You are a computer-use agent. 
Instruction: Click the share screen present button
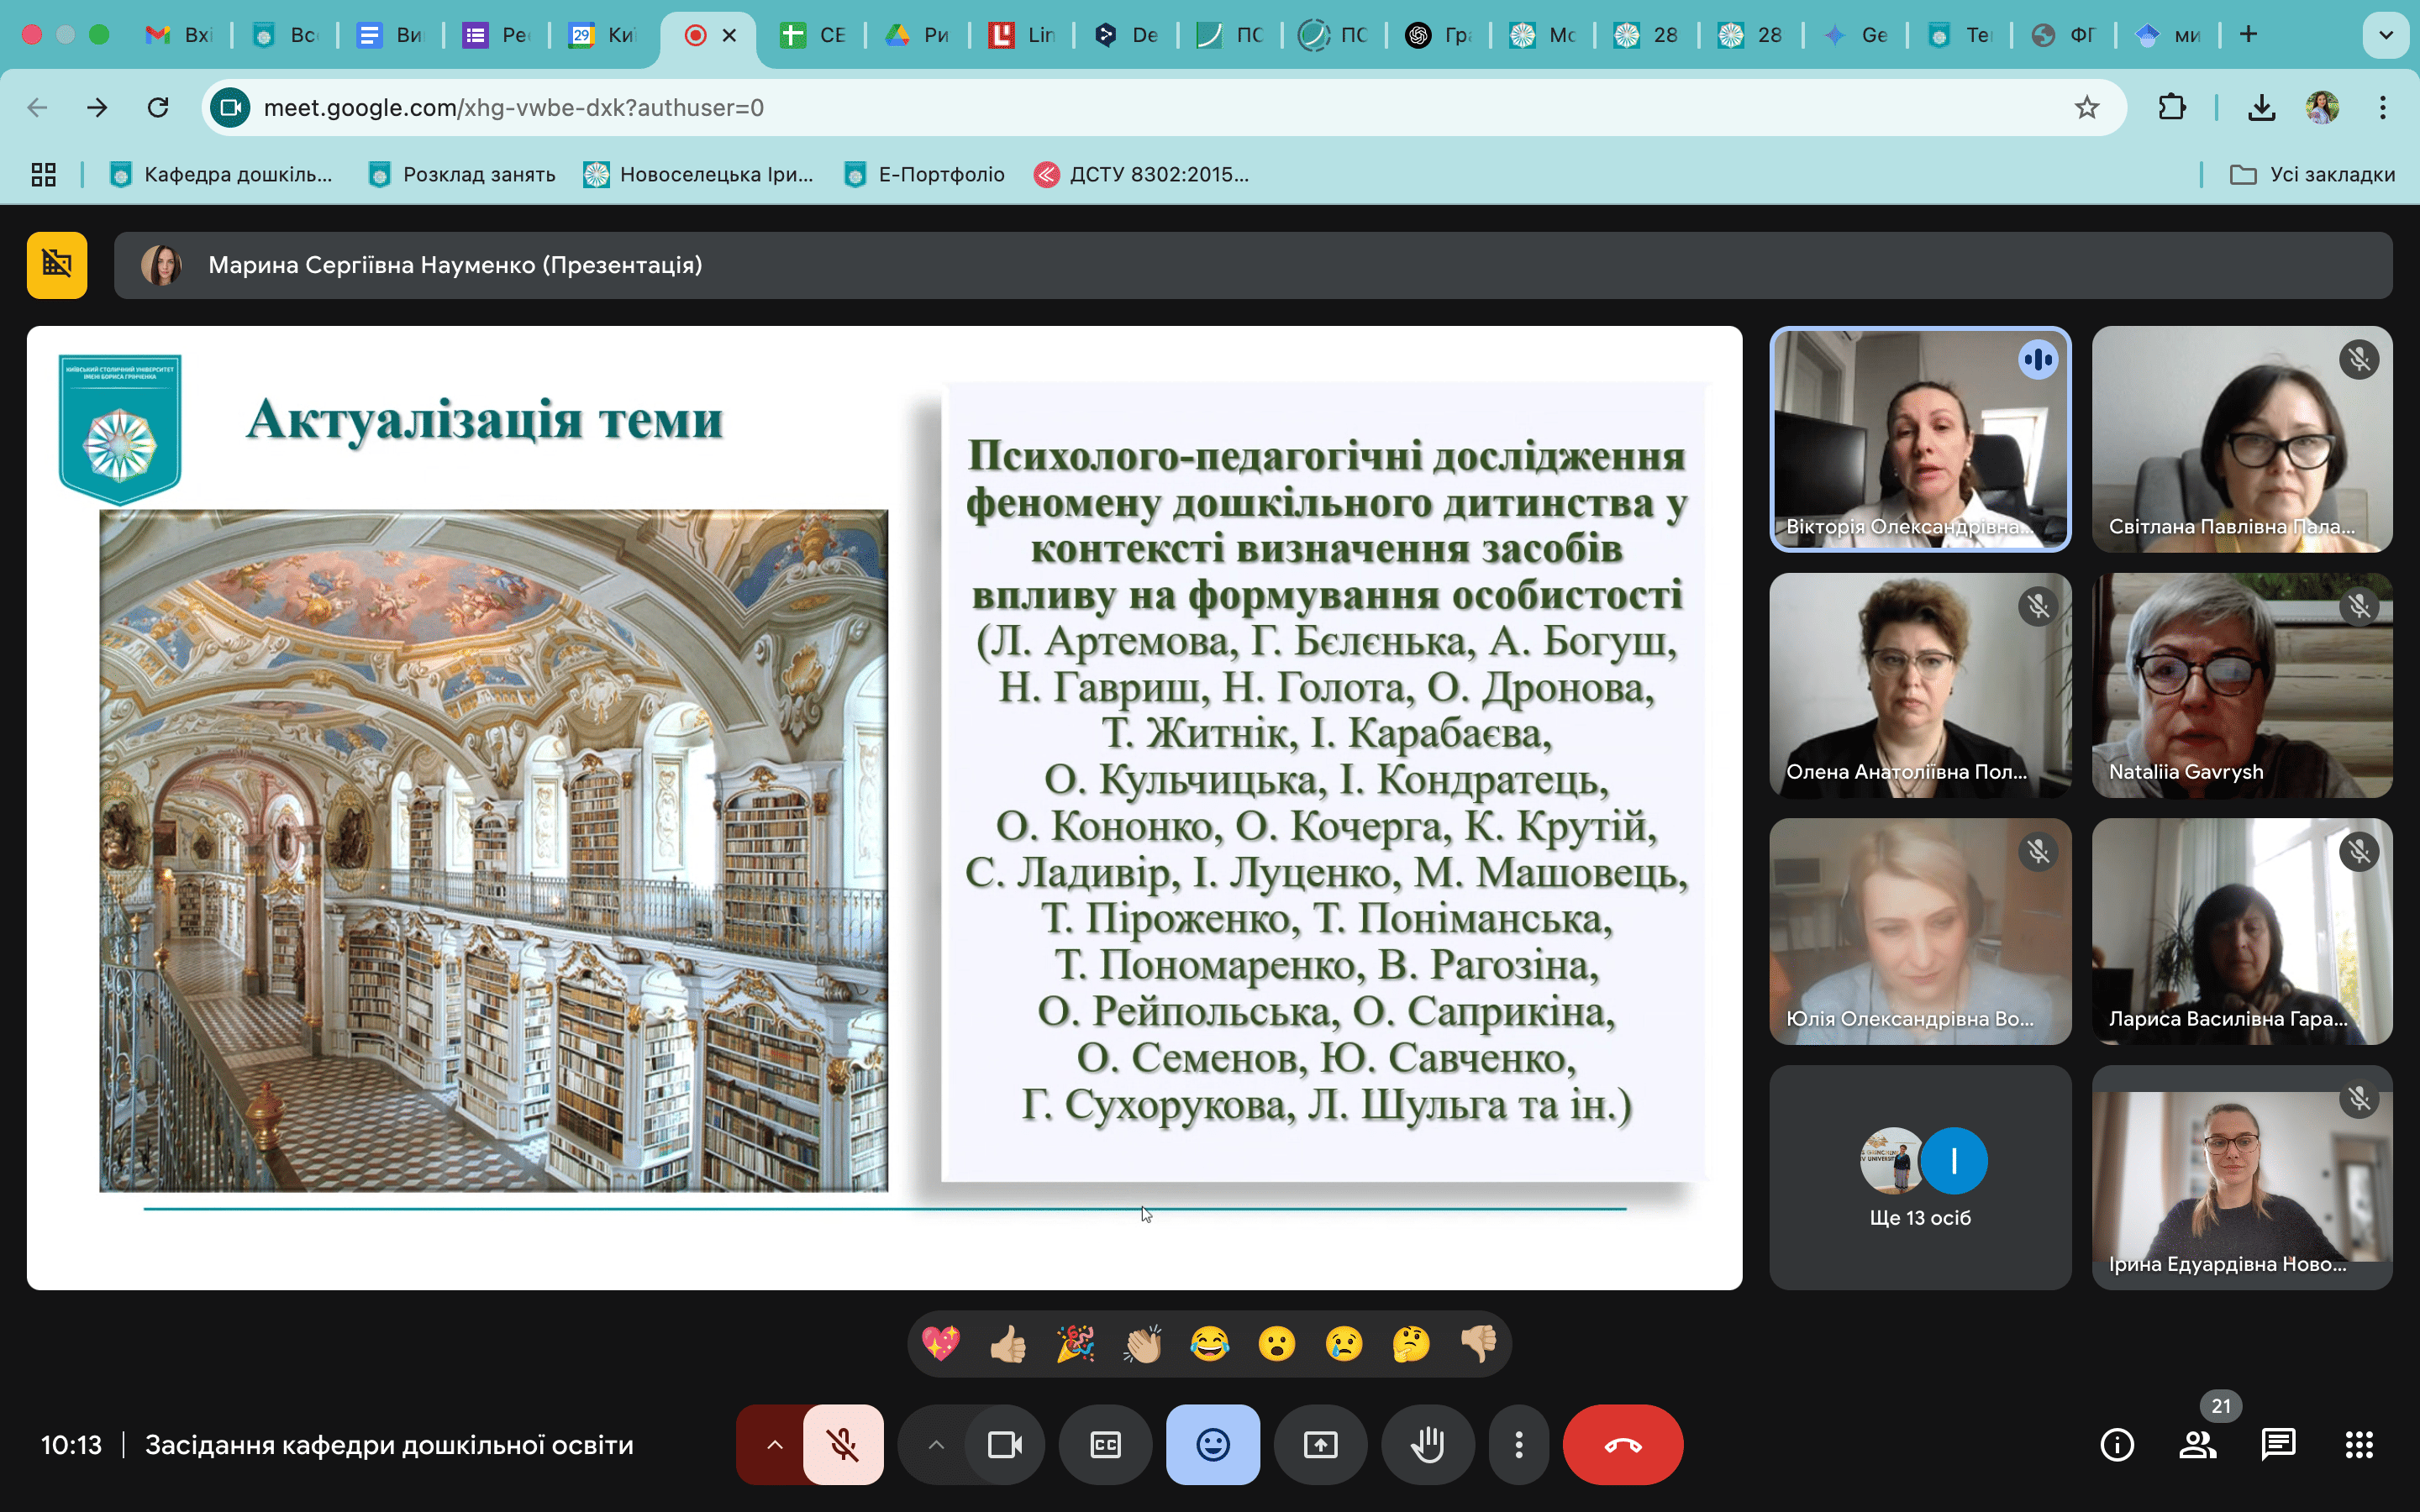(1320, 1444)
